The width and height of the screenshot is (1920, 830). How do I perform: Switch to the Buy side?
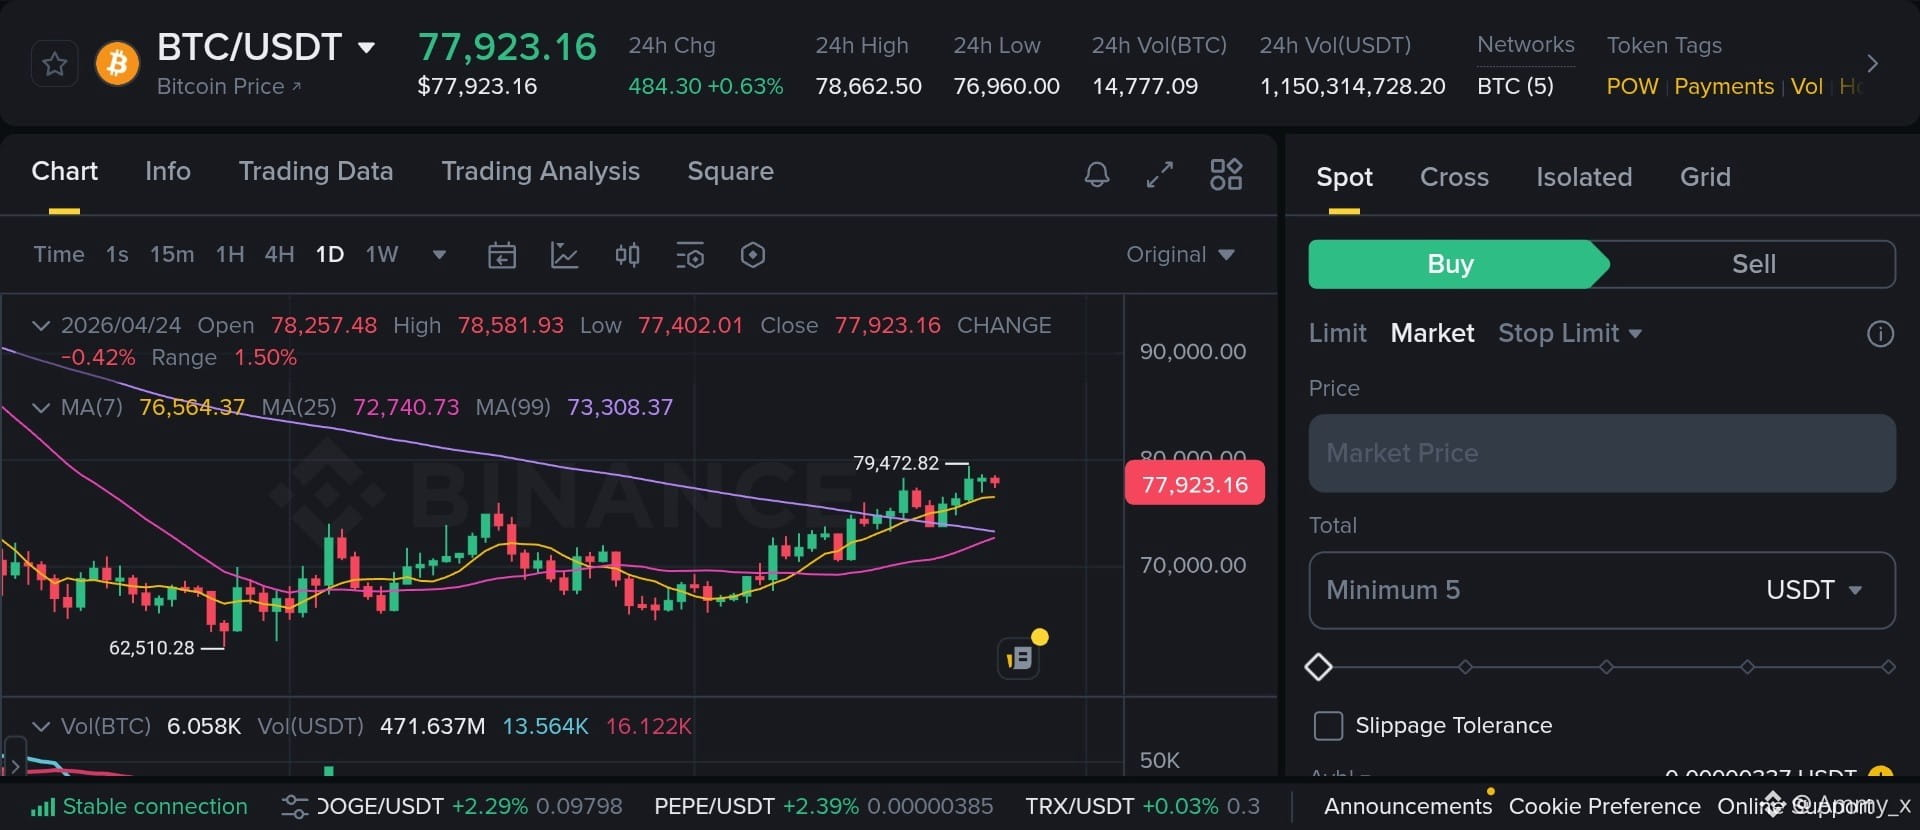(1450, 264)
